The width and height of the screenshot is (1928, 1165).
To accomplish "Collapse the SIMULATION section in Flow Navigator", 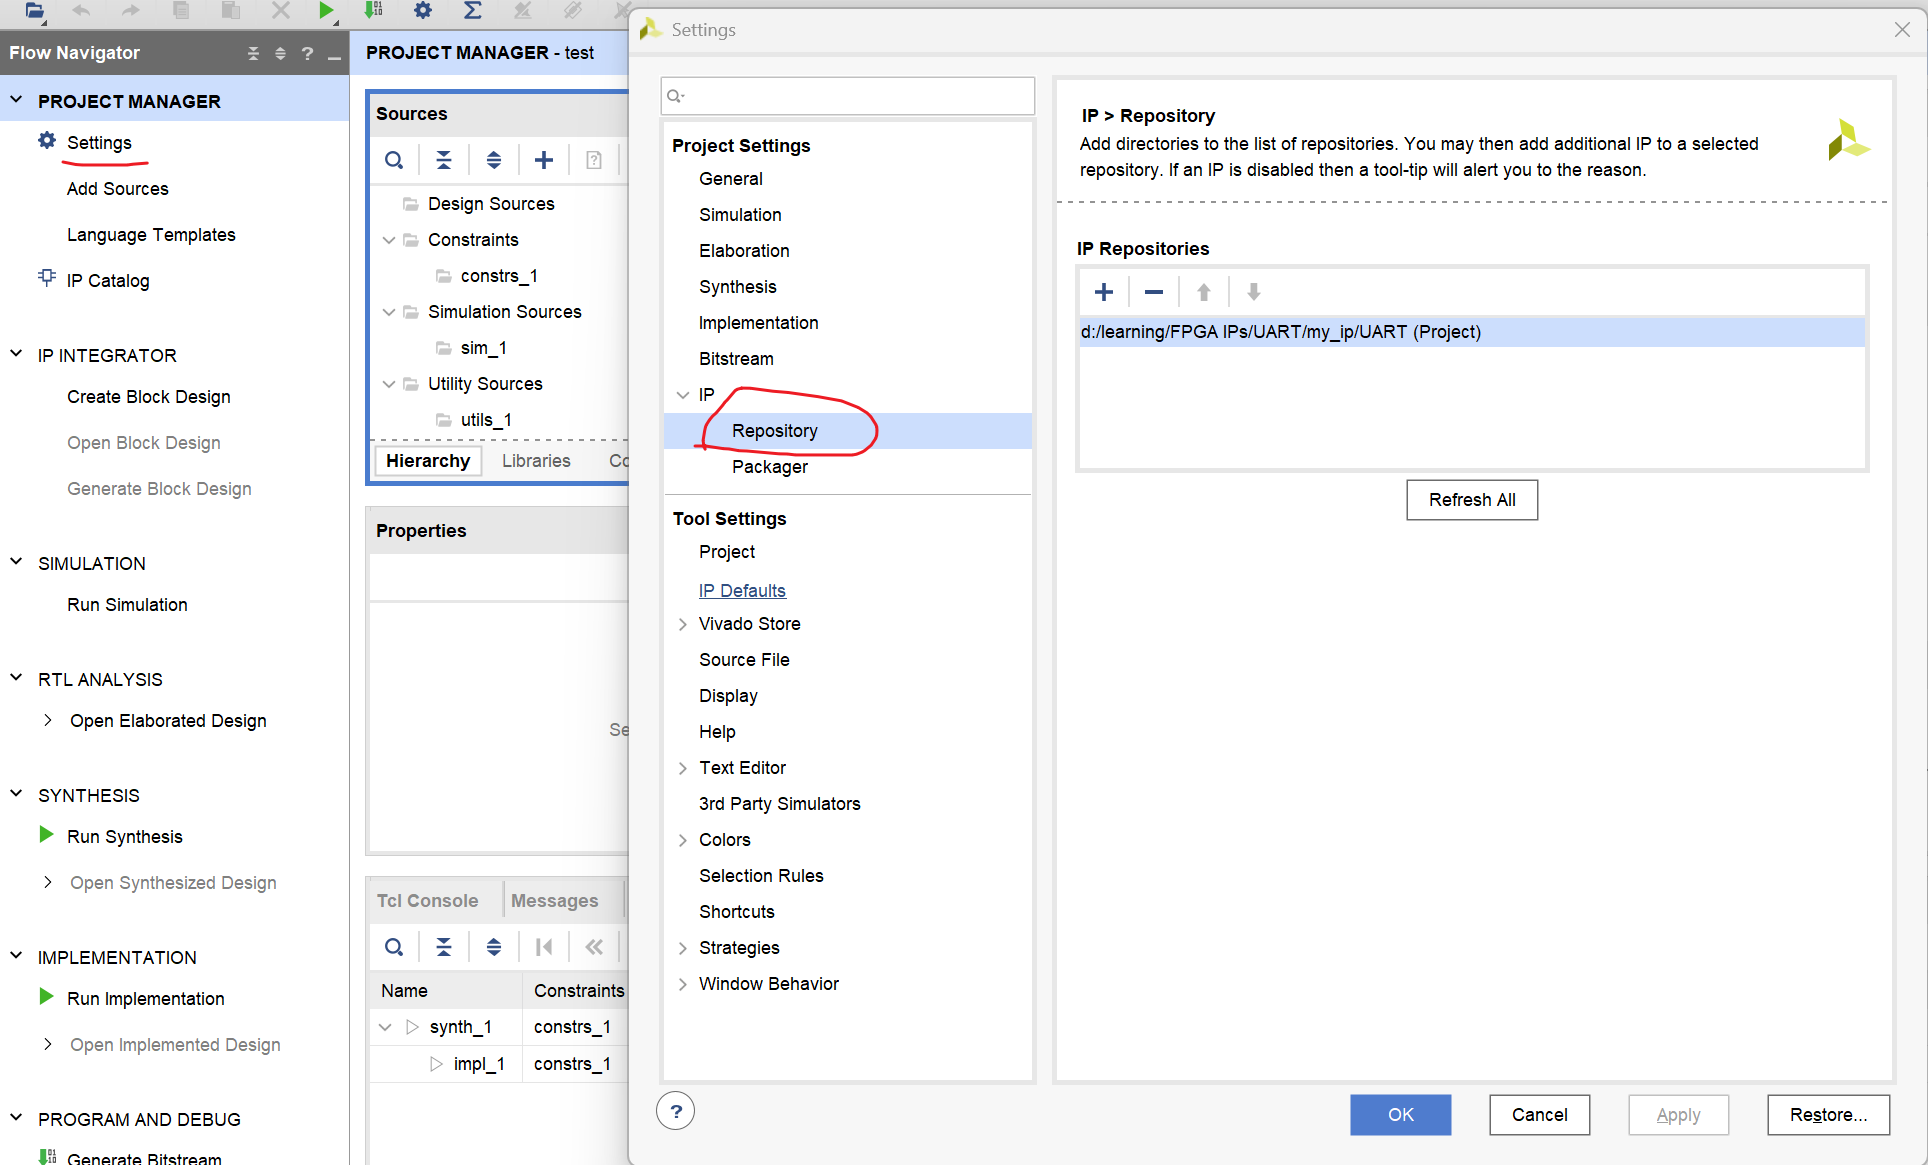I will point(16,563).
